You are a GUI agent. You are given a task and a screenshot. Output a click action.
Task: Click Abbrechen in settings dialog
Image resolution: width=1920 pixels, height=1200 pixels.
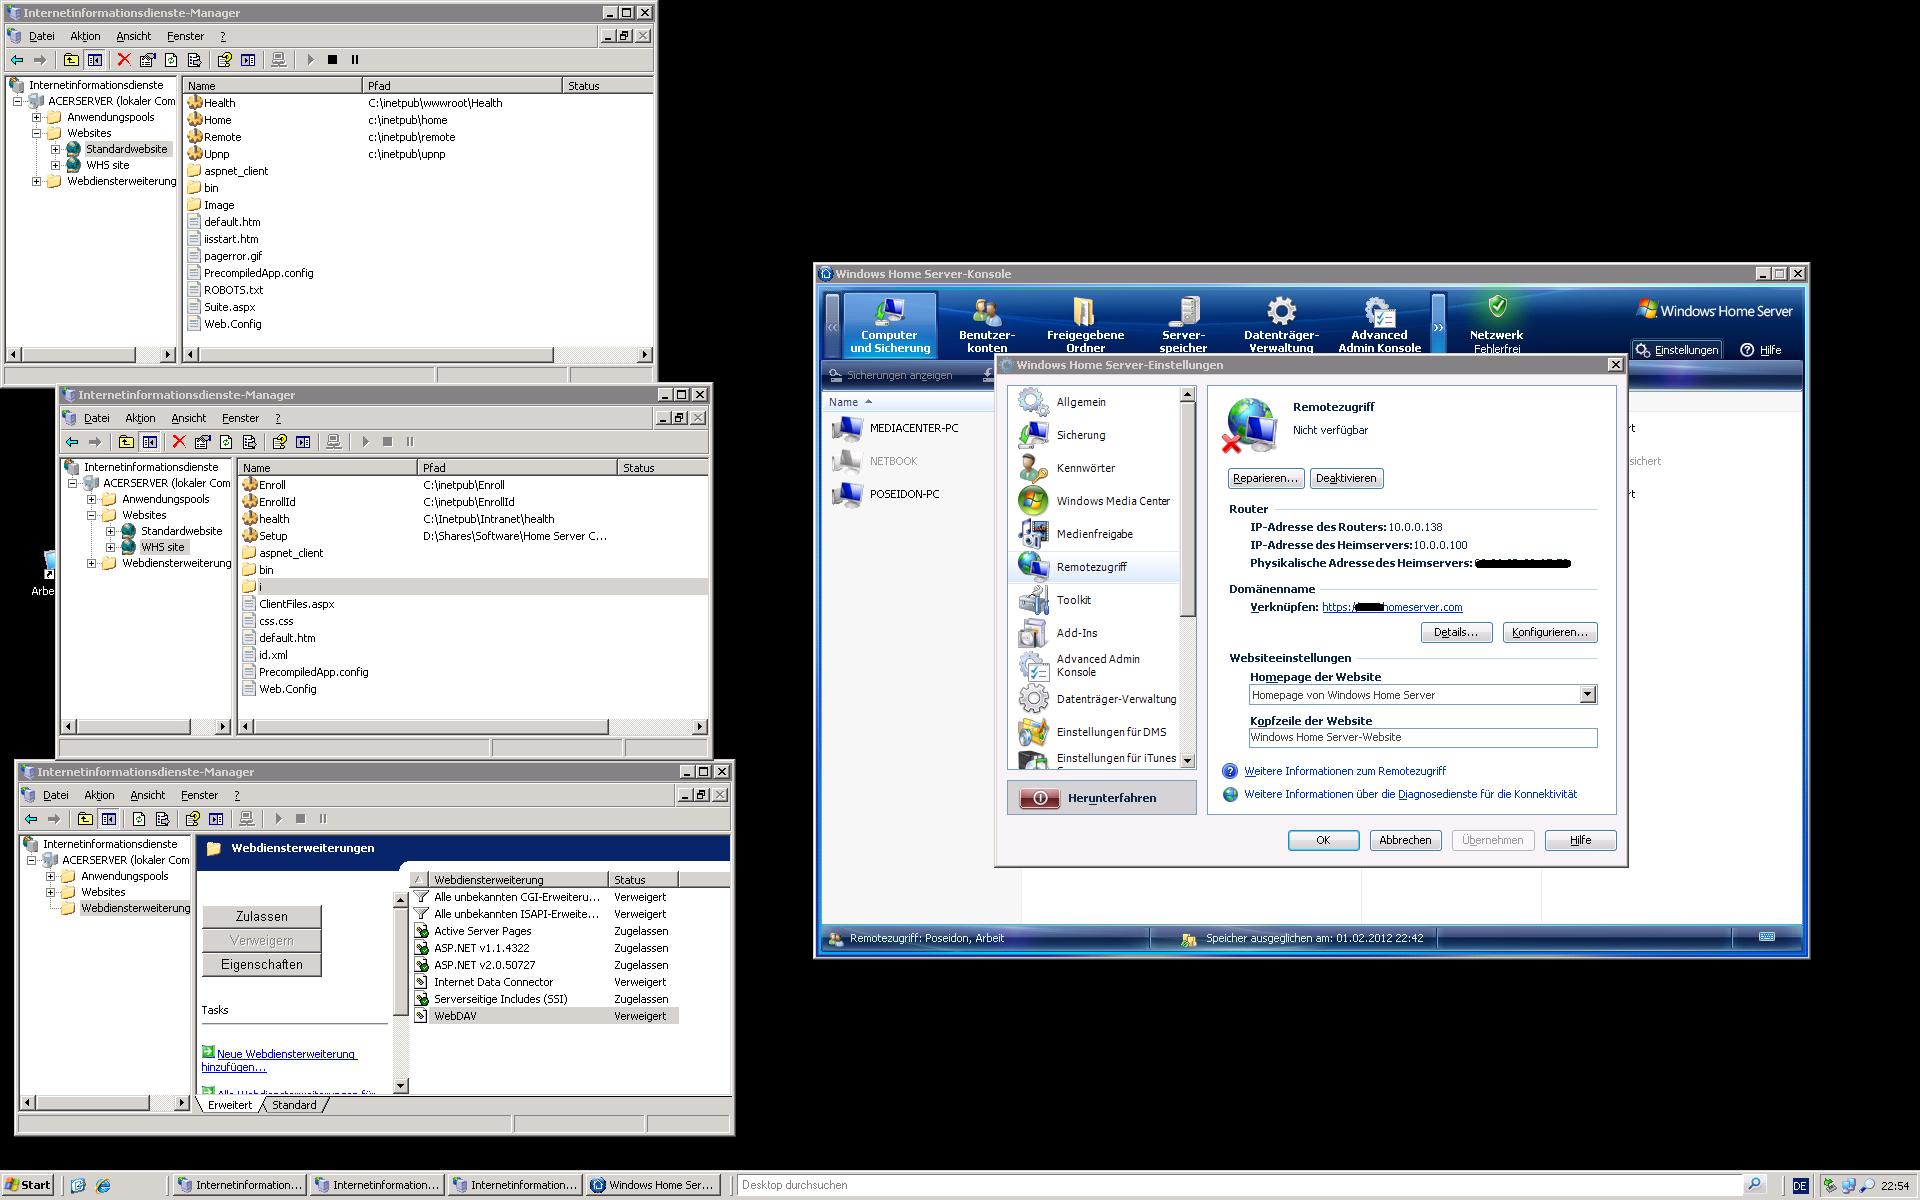[1405, 840]
